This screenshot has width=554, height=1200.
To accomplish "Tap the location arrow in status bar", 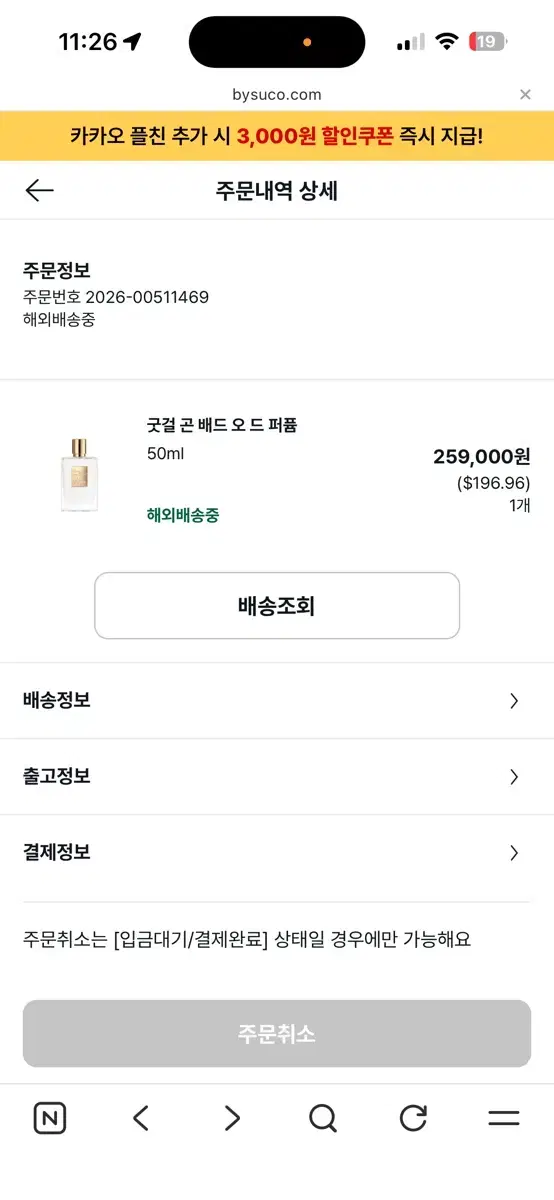I will (133, 42).
